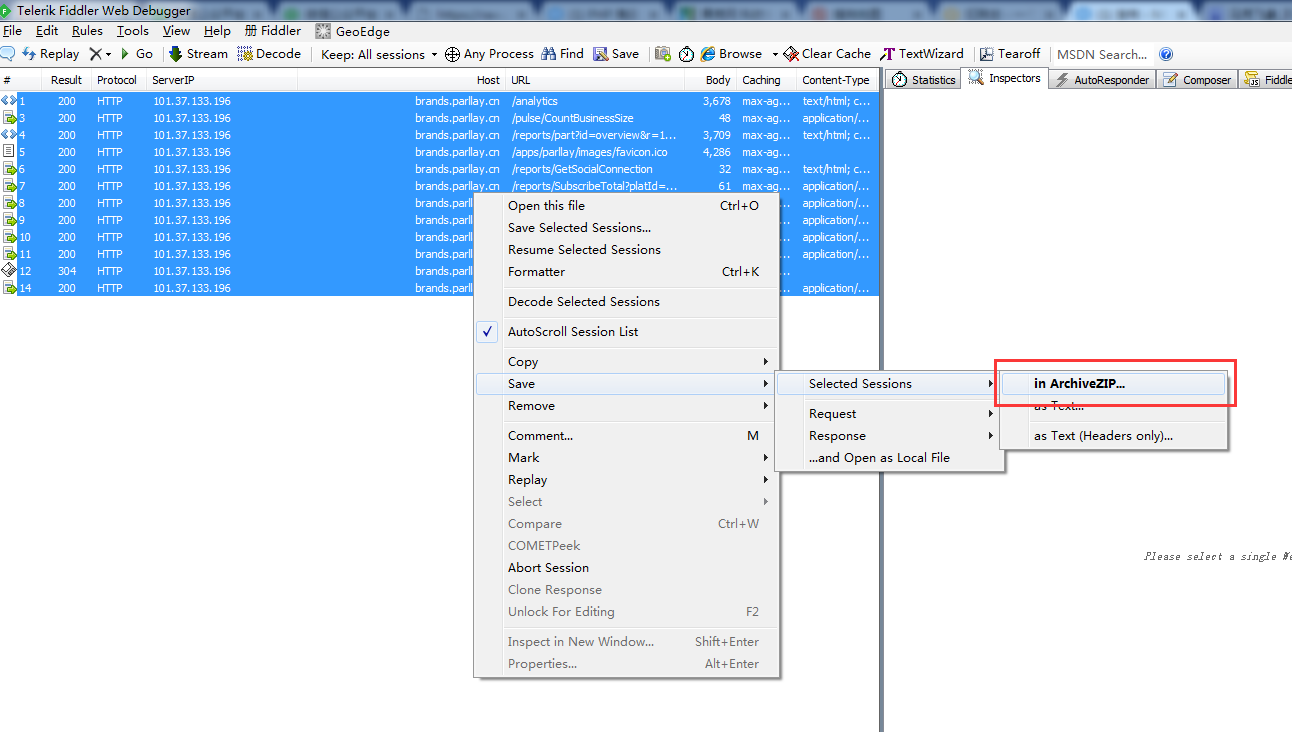
Task: Click the Caching column header
Action: pyautogui.click(x=765, y=80)
